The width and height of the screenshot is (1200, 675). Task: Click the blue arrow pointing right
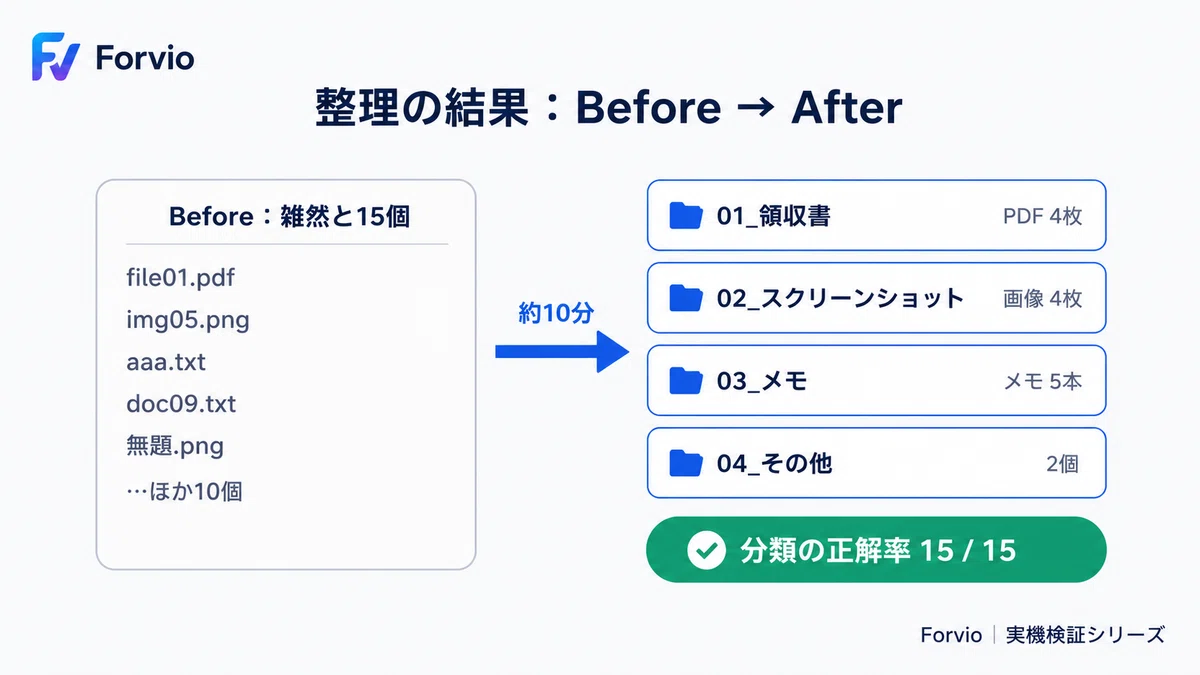pyautogui.click(x=562, y=351)
